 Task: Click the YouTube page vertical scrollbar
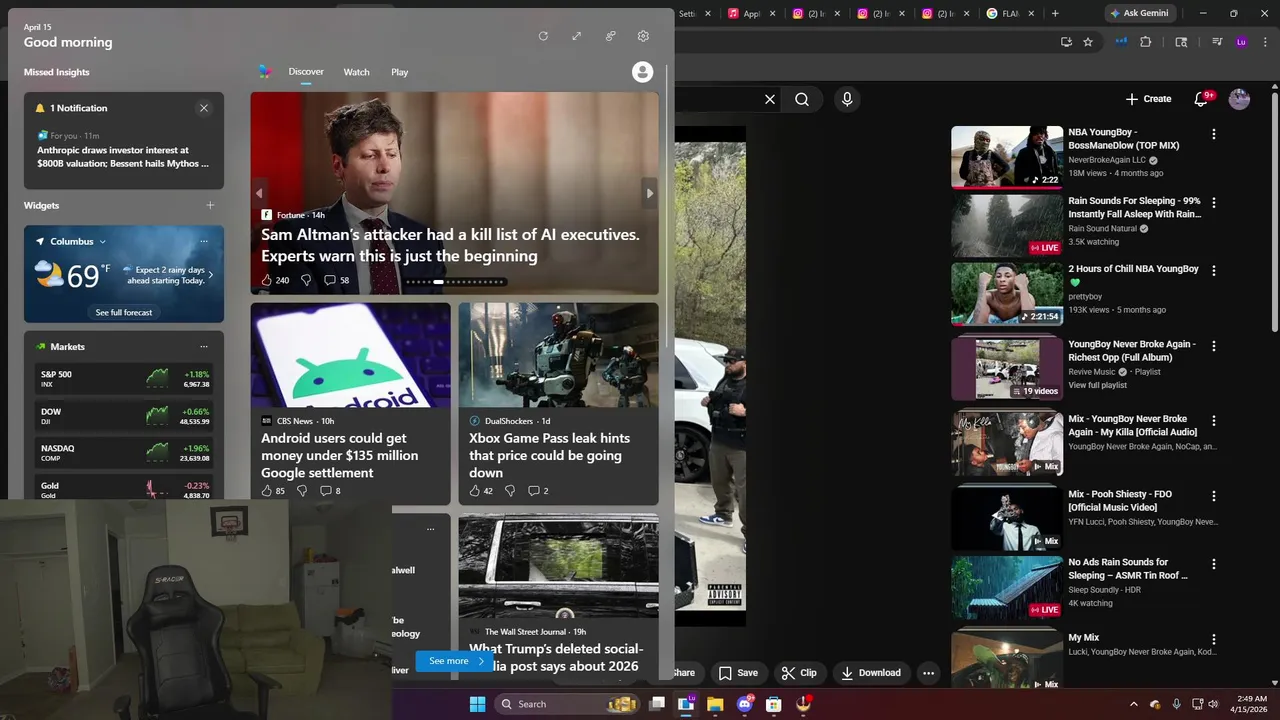coord(1274,214)
